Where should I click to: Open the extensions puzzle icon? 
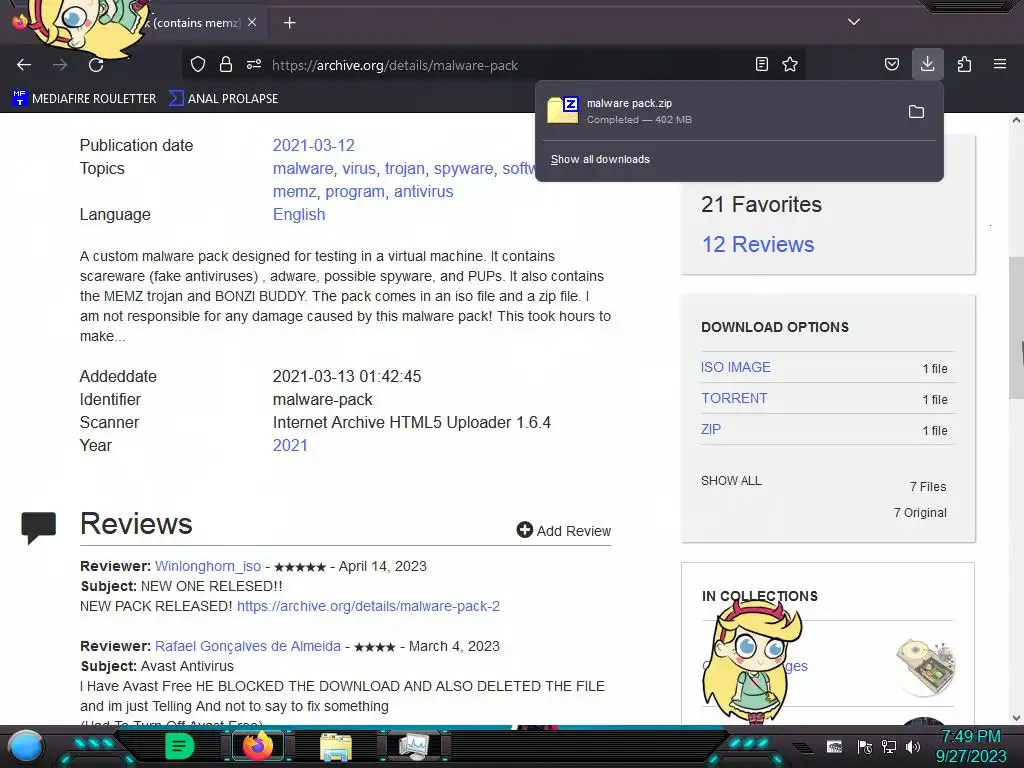click(964, 64)
